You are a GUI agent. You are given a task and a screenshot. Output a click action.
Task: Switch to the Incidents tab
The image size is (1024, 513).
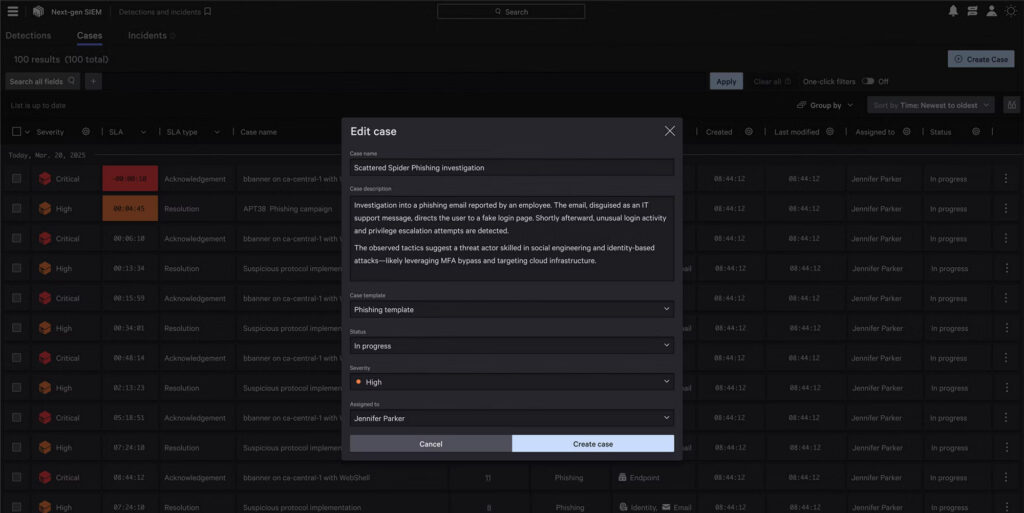(147, 36)
